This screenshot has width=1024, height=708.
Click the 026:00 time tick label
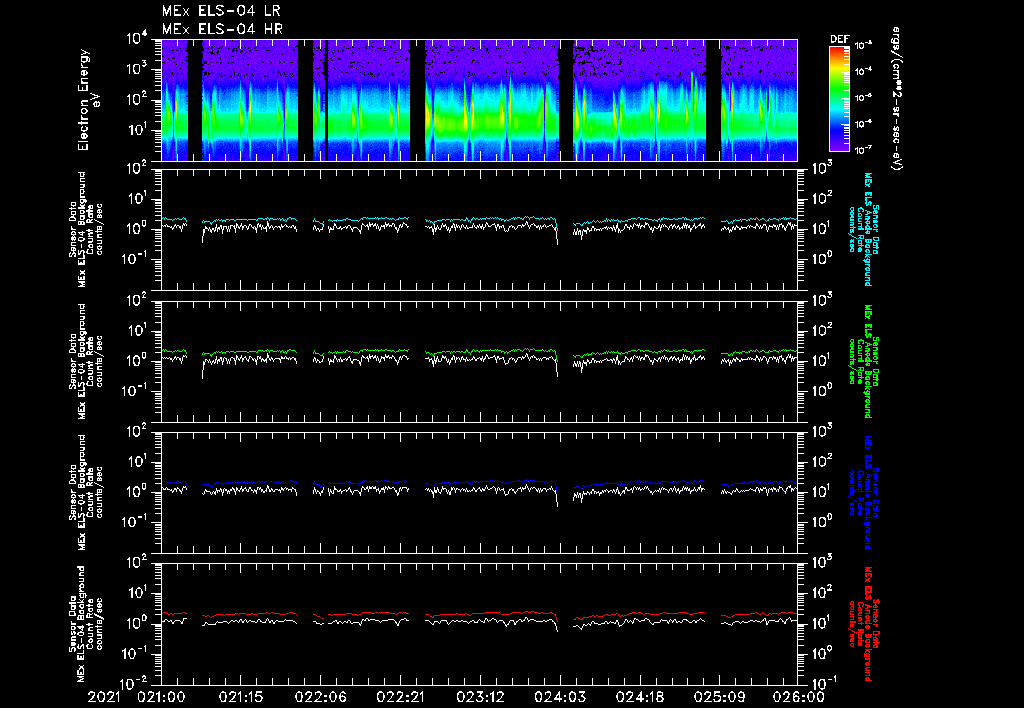798,698
